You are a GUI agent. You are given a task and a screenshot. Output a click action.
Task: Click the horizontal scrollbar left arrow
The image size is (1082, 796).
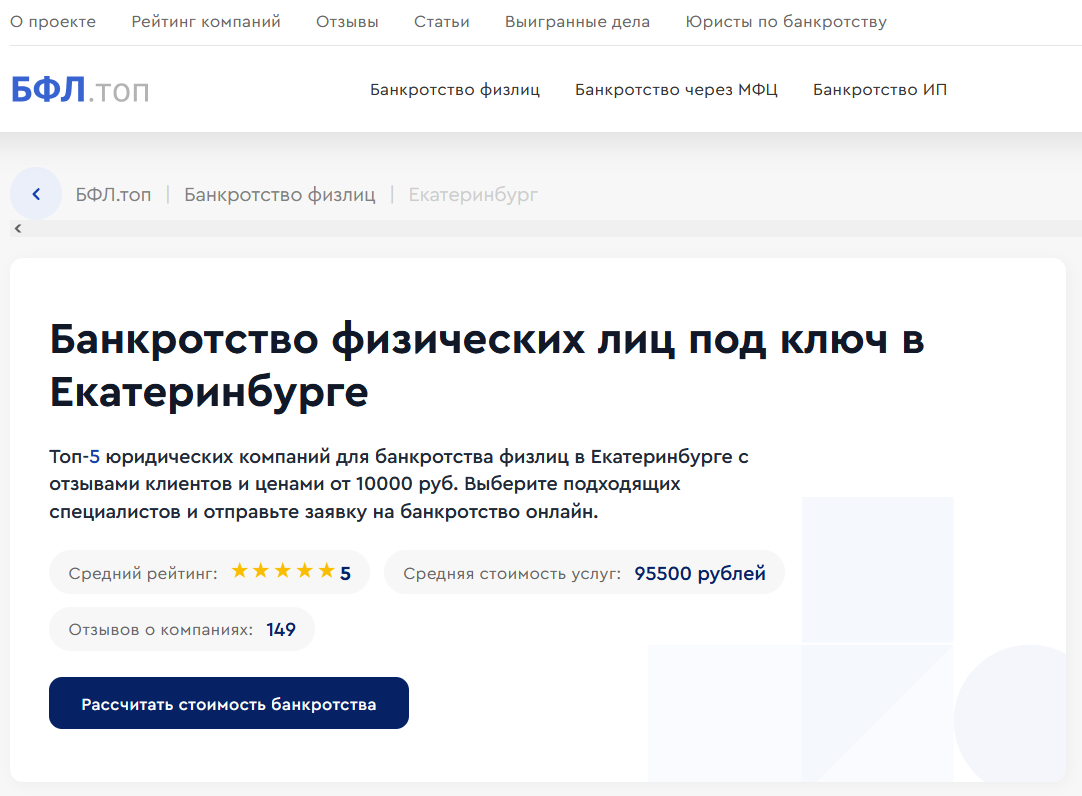(18, 228)
